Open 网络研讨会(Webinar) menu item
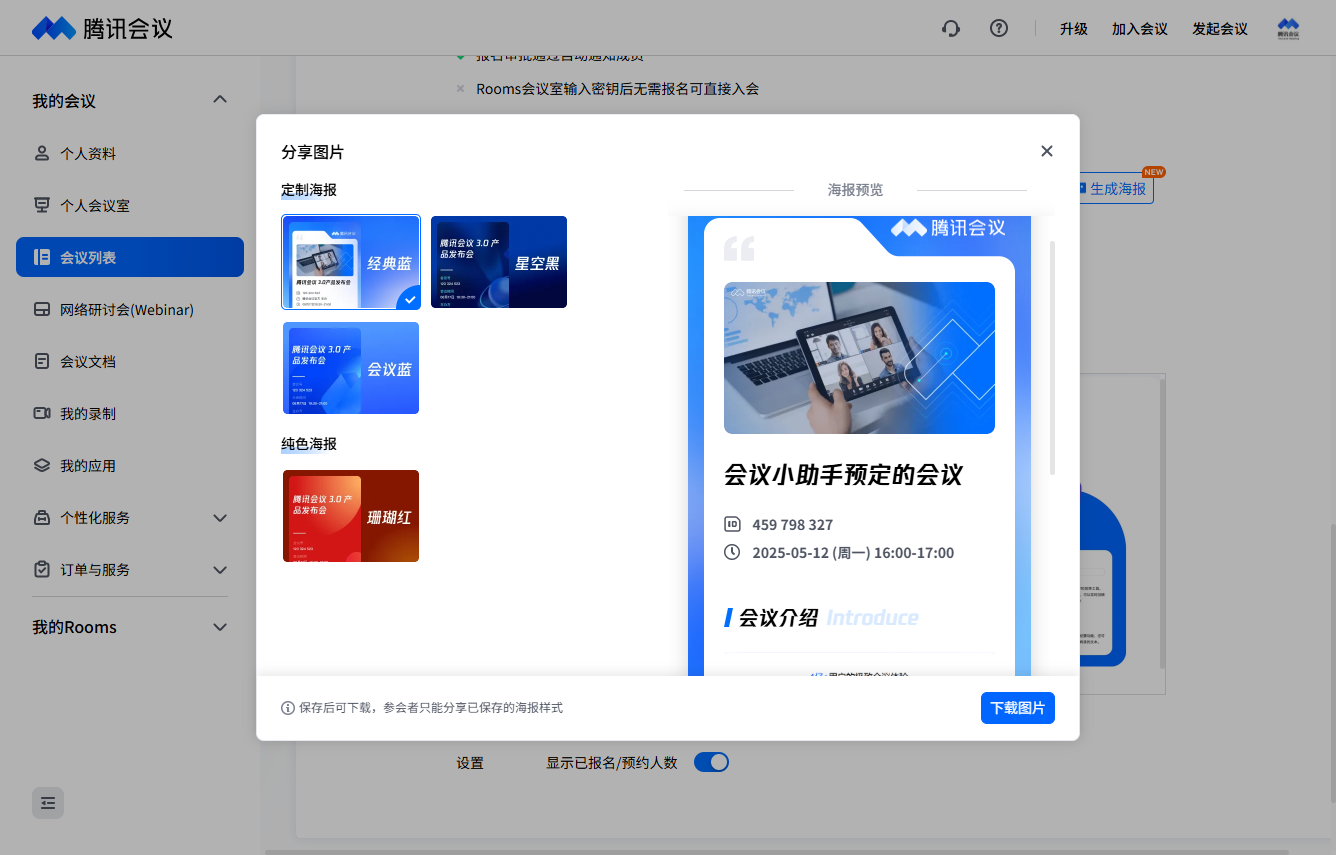Screen dimensions: 1336x855 pyautogui.click(x=130, y=309)
